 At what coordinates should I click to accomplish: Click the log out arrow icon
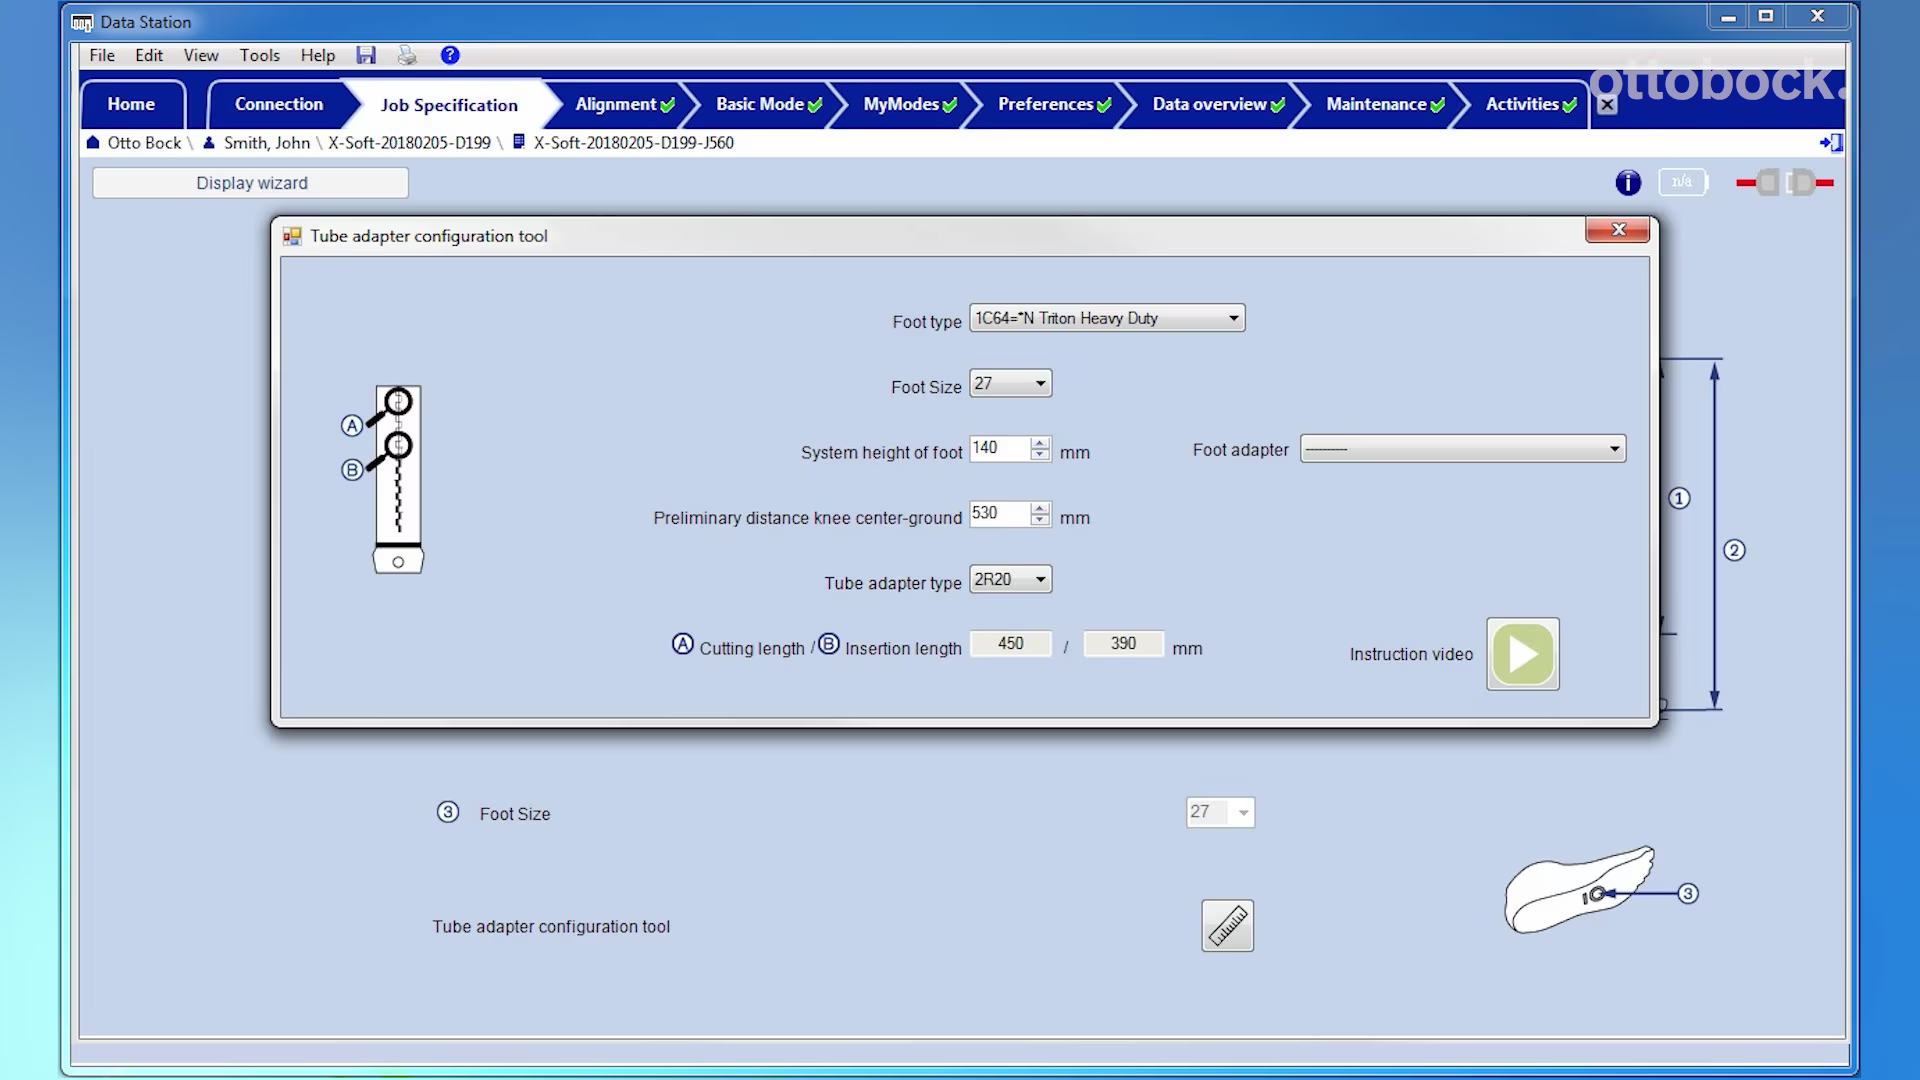point(1831,143)
